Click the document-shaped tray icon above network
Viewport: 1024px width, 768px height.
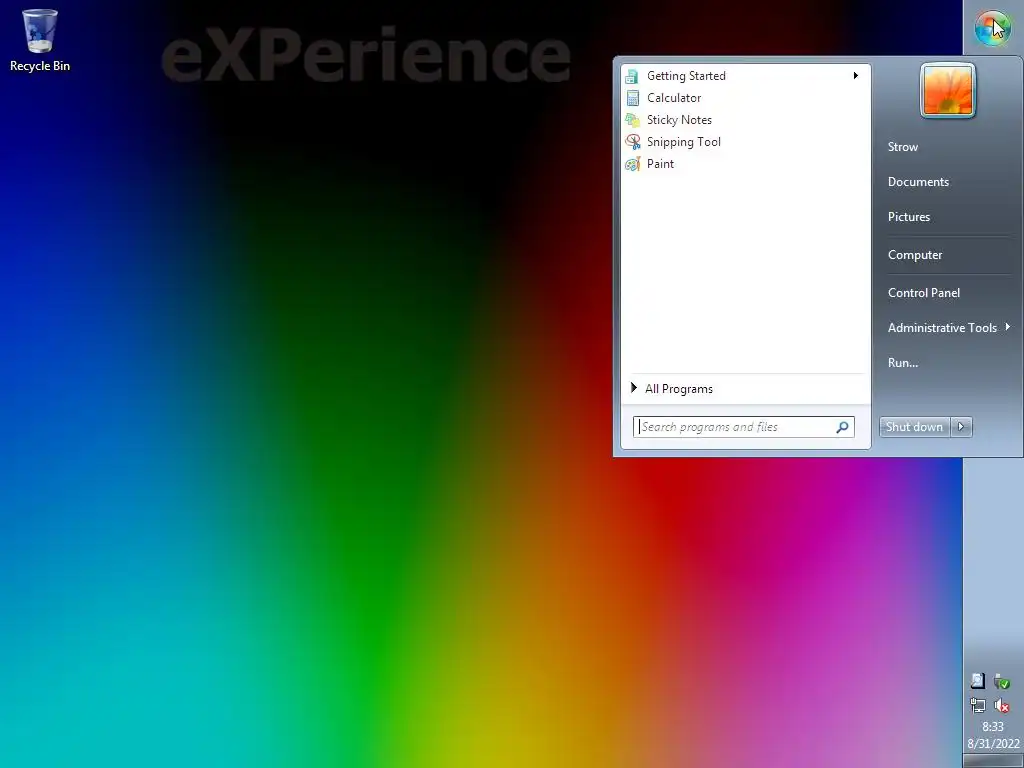coord(978,681)
